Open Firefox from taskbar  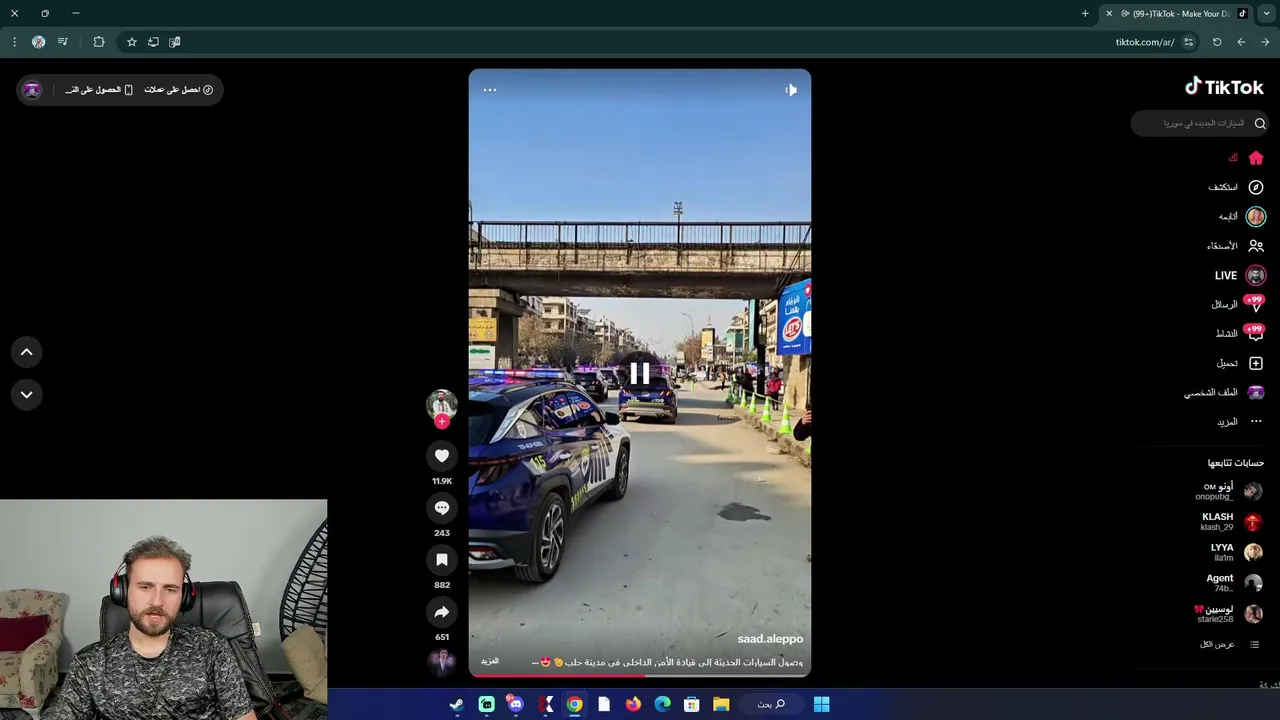(633, 704)
